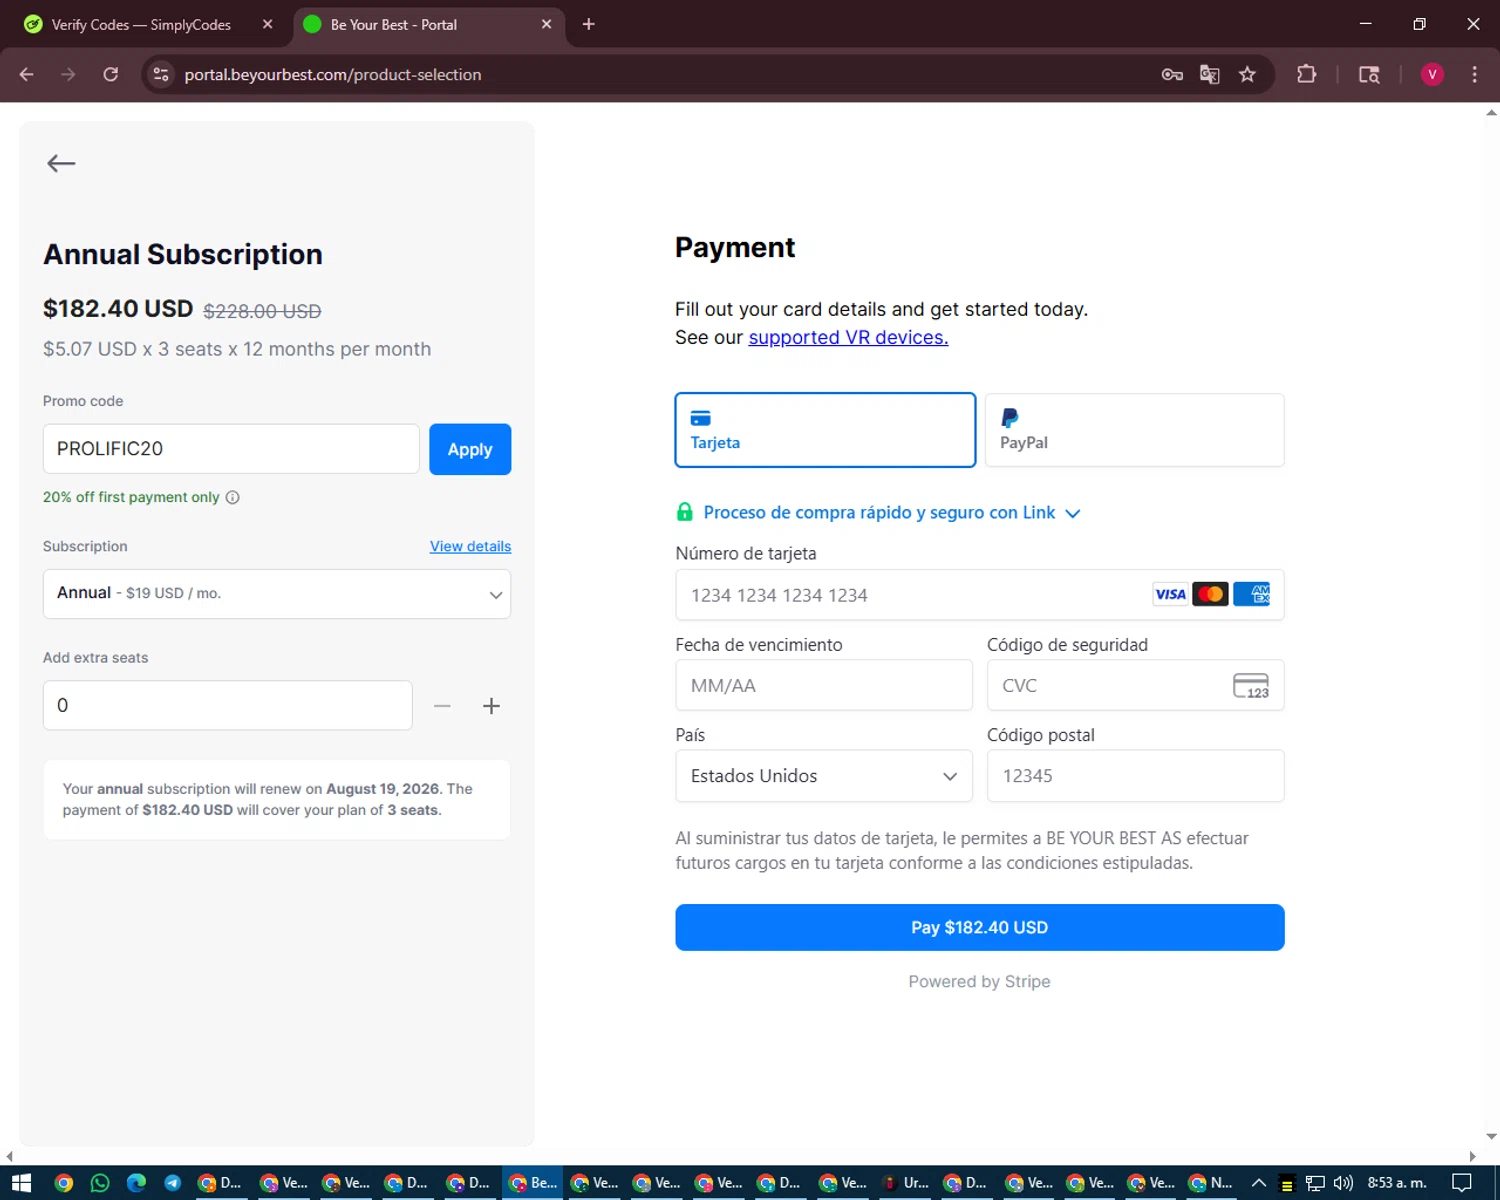Image resolution: width=1500 pixels, height=1200 pixels.
Task: Expand Proceso de compra rápido con Link
Action: [x=891, y=513]
